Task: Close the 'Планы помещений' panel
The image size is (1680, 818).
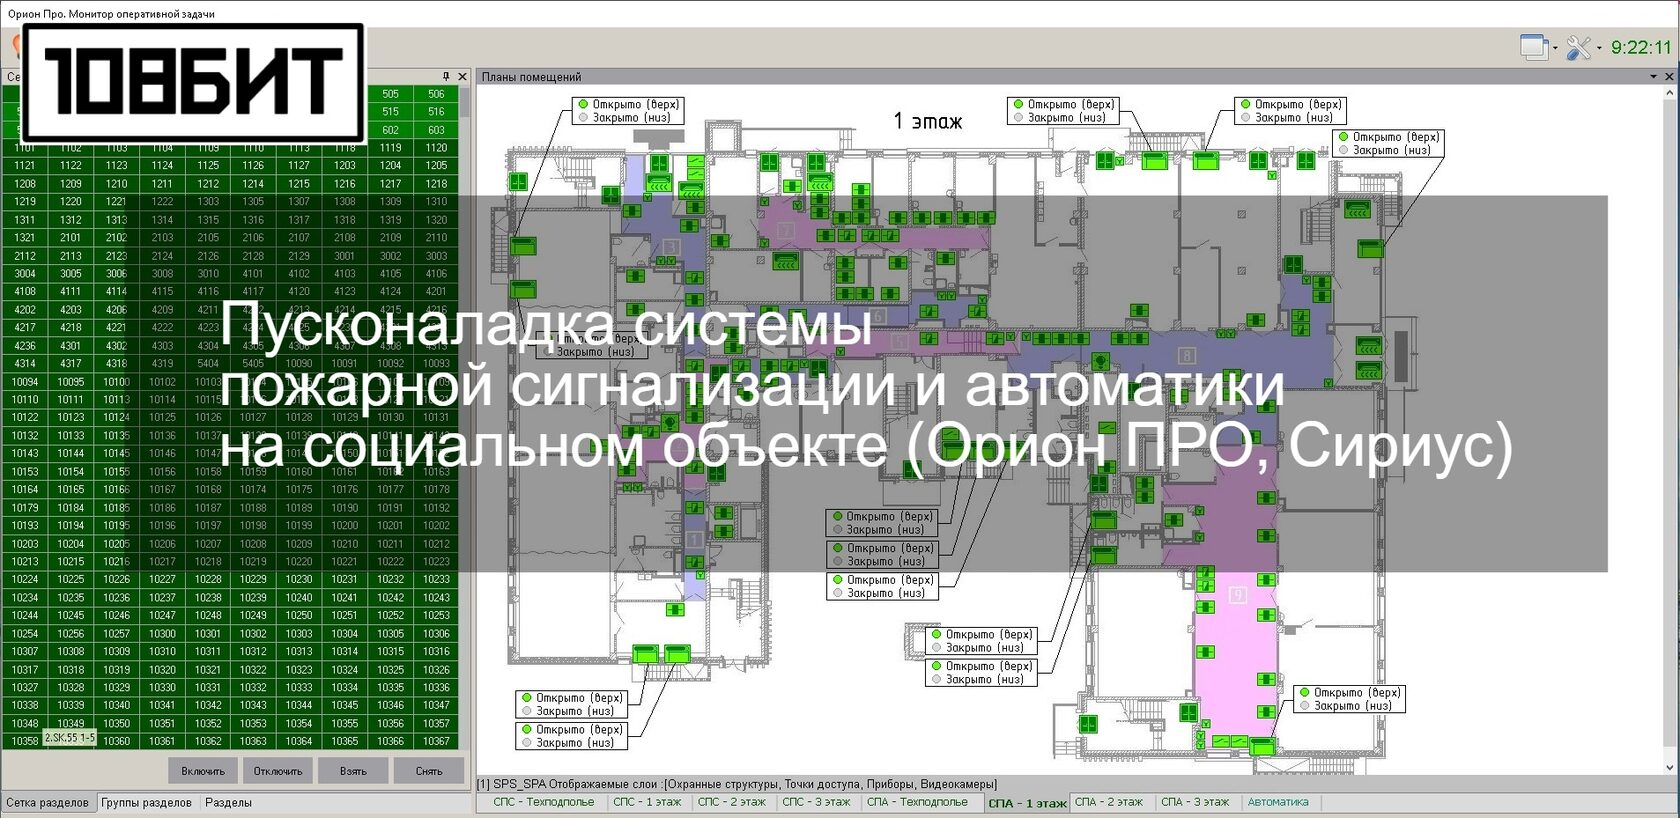Action: pos(1669,76)
